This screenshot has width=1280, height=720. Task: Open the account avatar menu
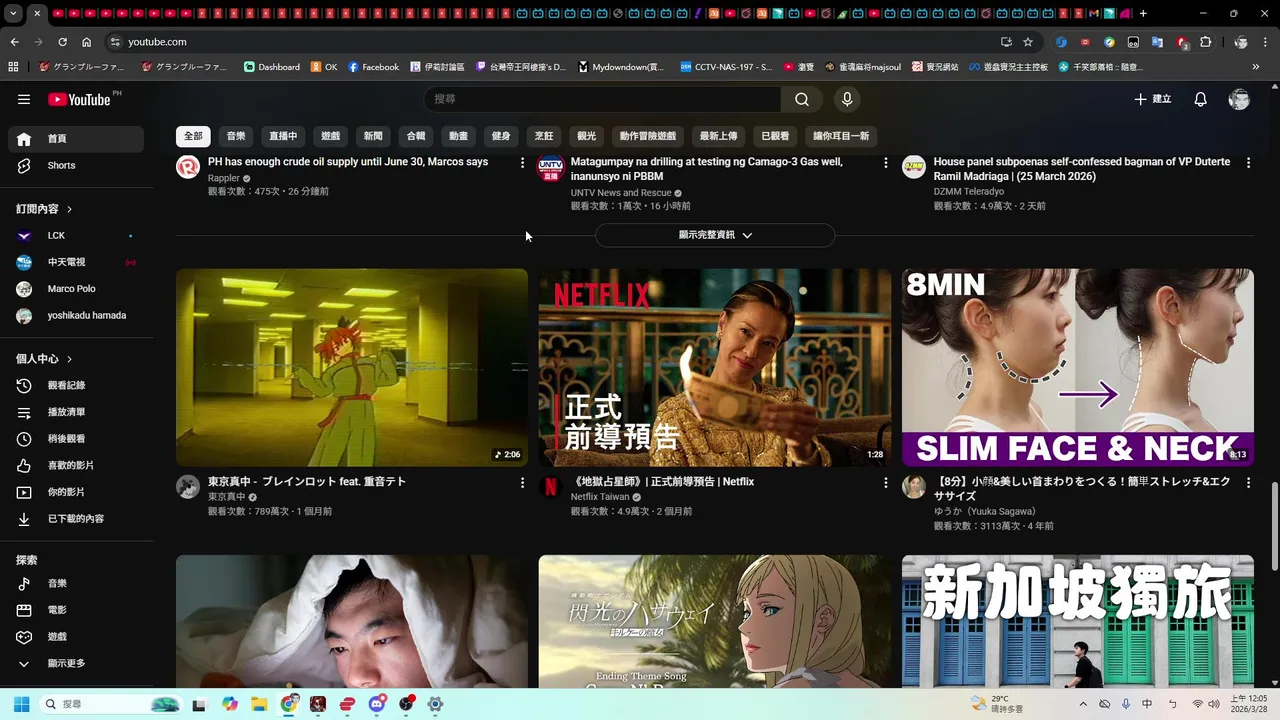click(x=1239, y=99)
